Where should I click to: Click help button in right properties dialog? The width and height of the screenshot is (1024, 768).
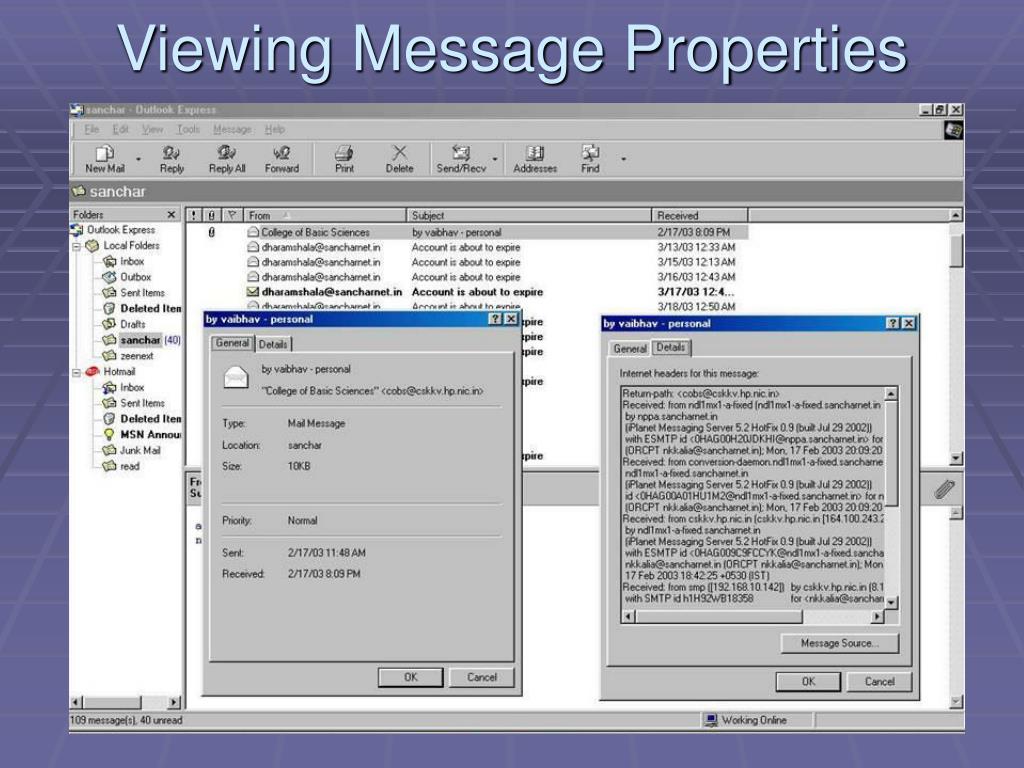[x=893, y=323]
